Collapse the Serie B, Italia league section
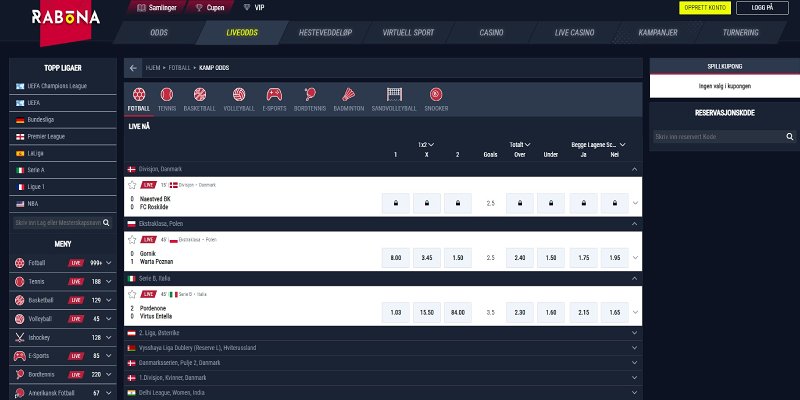This screenshot has width=800, height=400. (x=634, y=279)
